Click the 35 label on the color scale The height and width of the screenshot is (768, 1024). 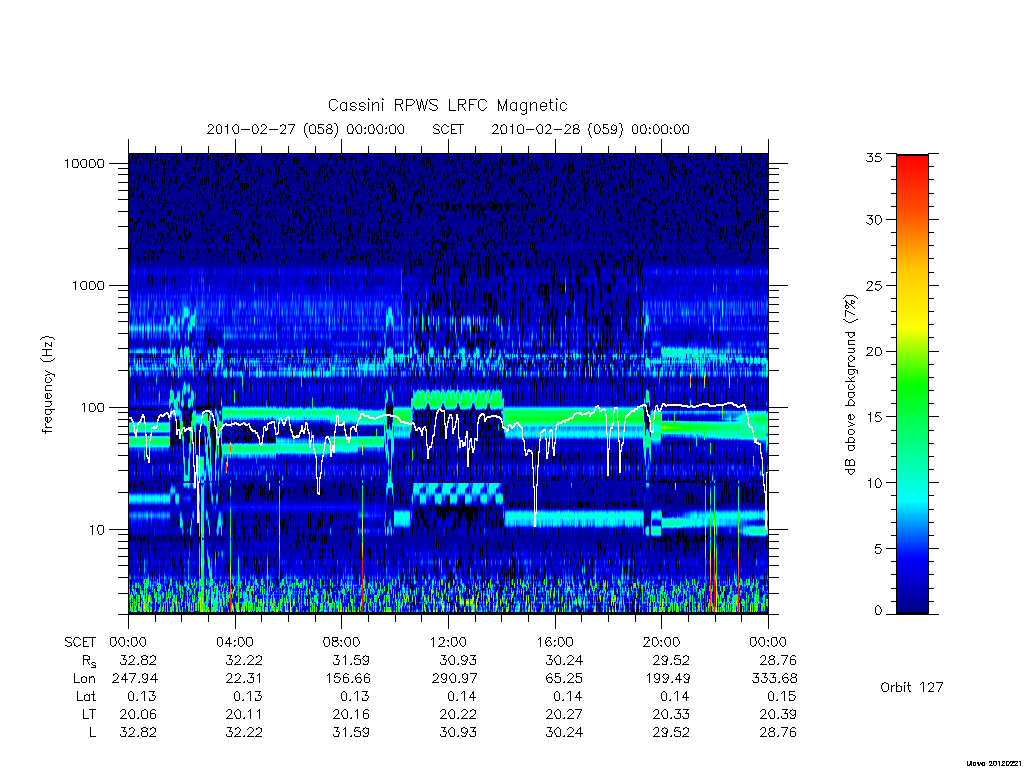pos(873,157)
